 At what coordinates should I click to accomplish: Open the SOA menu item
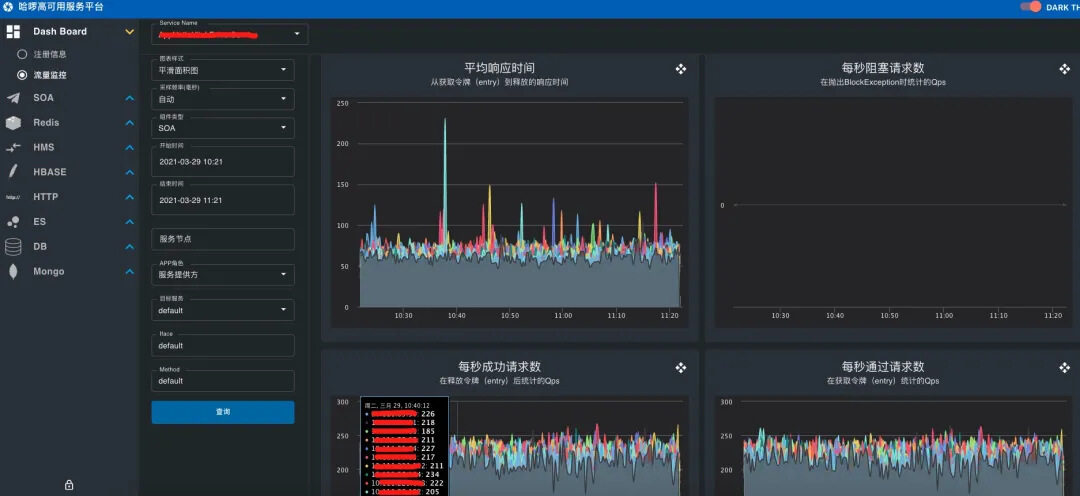pos(69,98)
